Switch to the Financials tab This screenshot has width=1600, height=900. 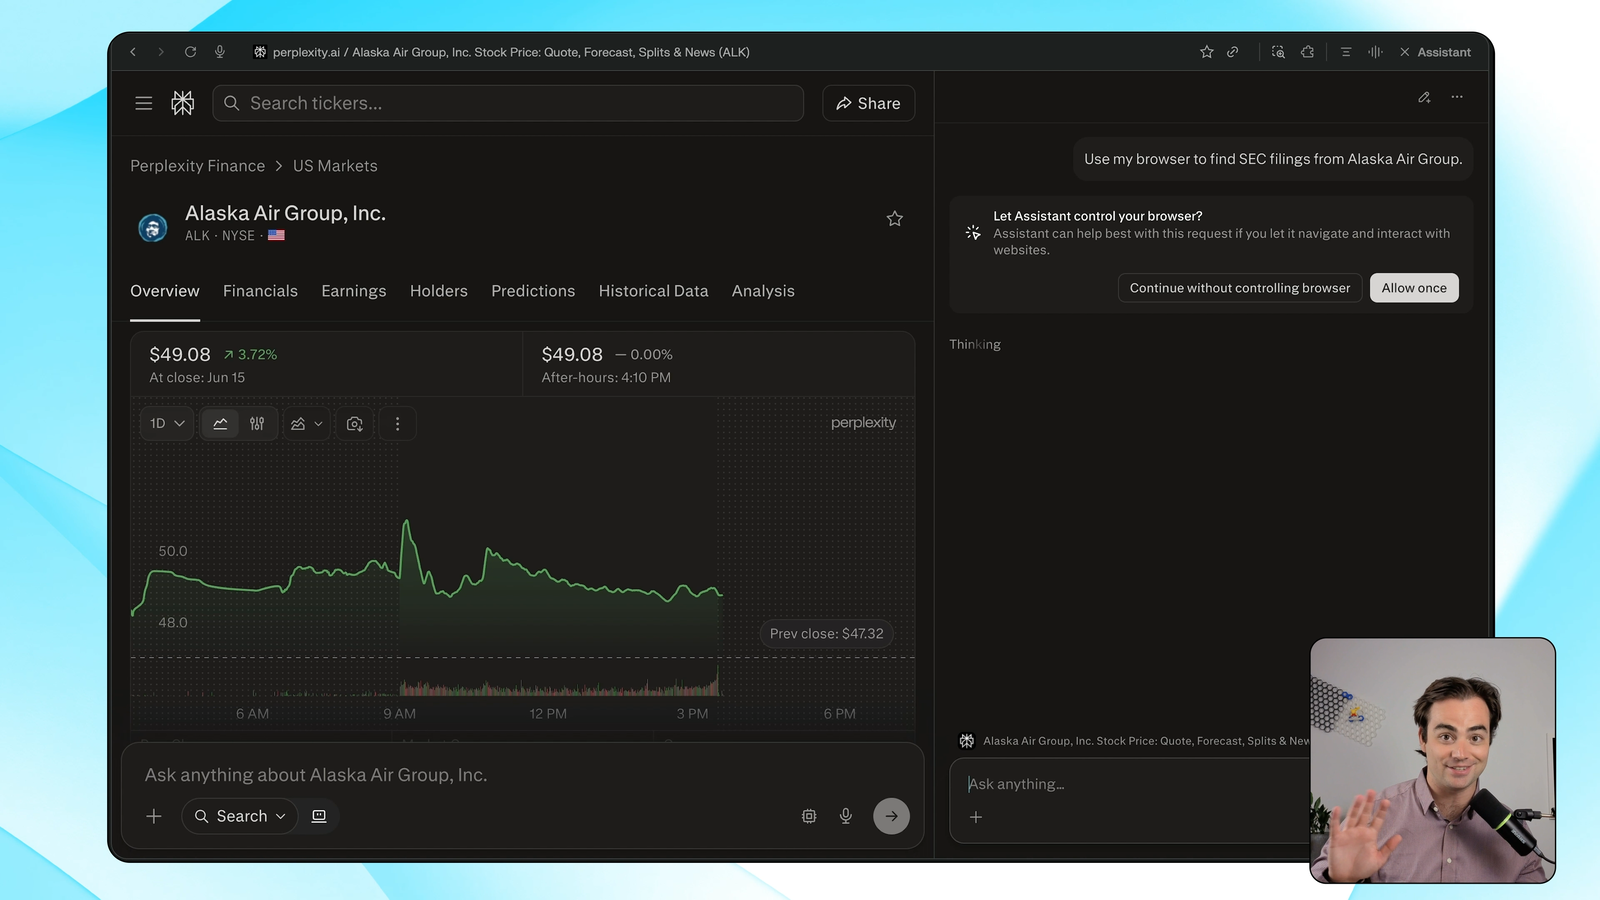pos(260,291)
